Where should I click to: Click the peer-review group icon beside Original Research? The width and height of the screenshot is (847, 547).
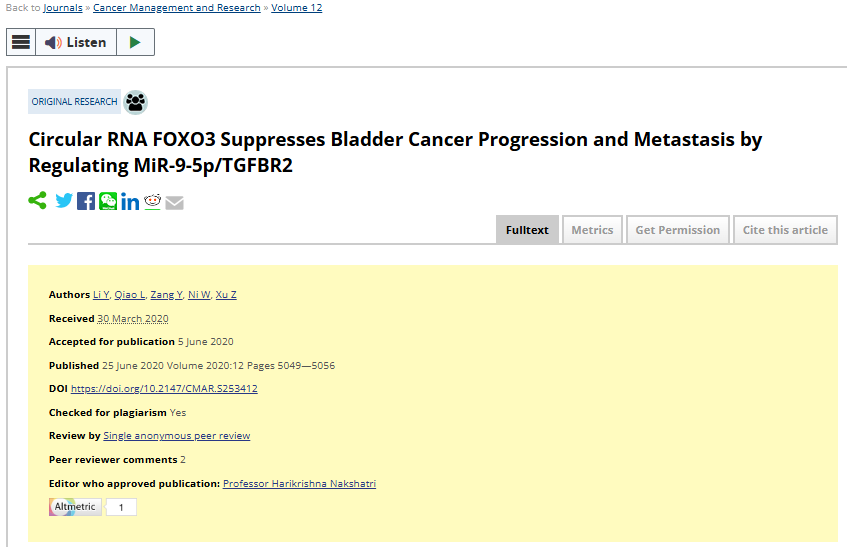coord(136,102)
